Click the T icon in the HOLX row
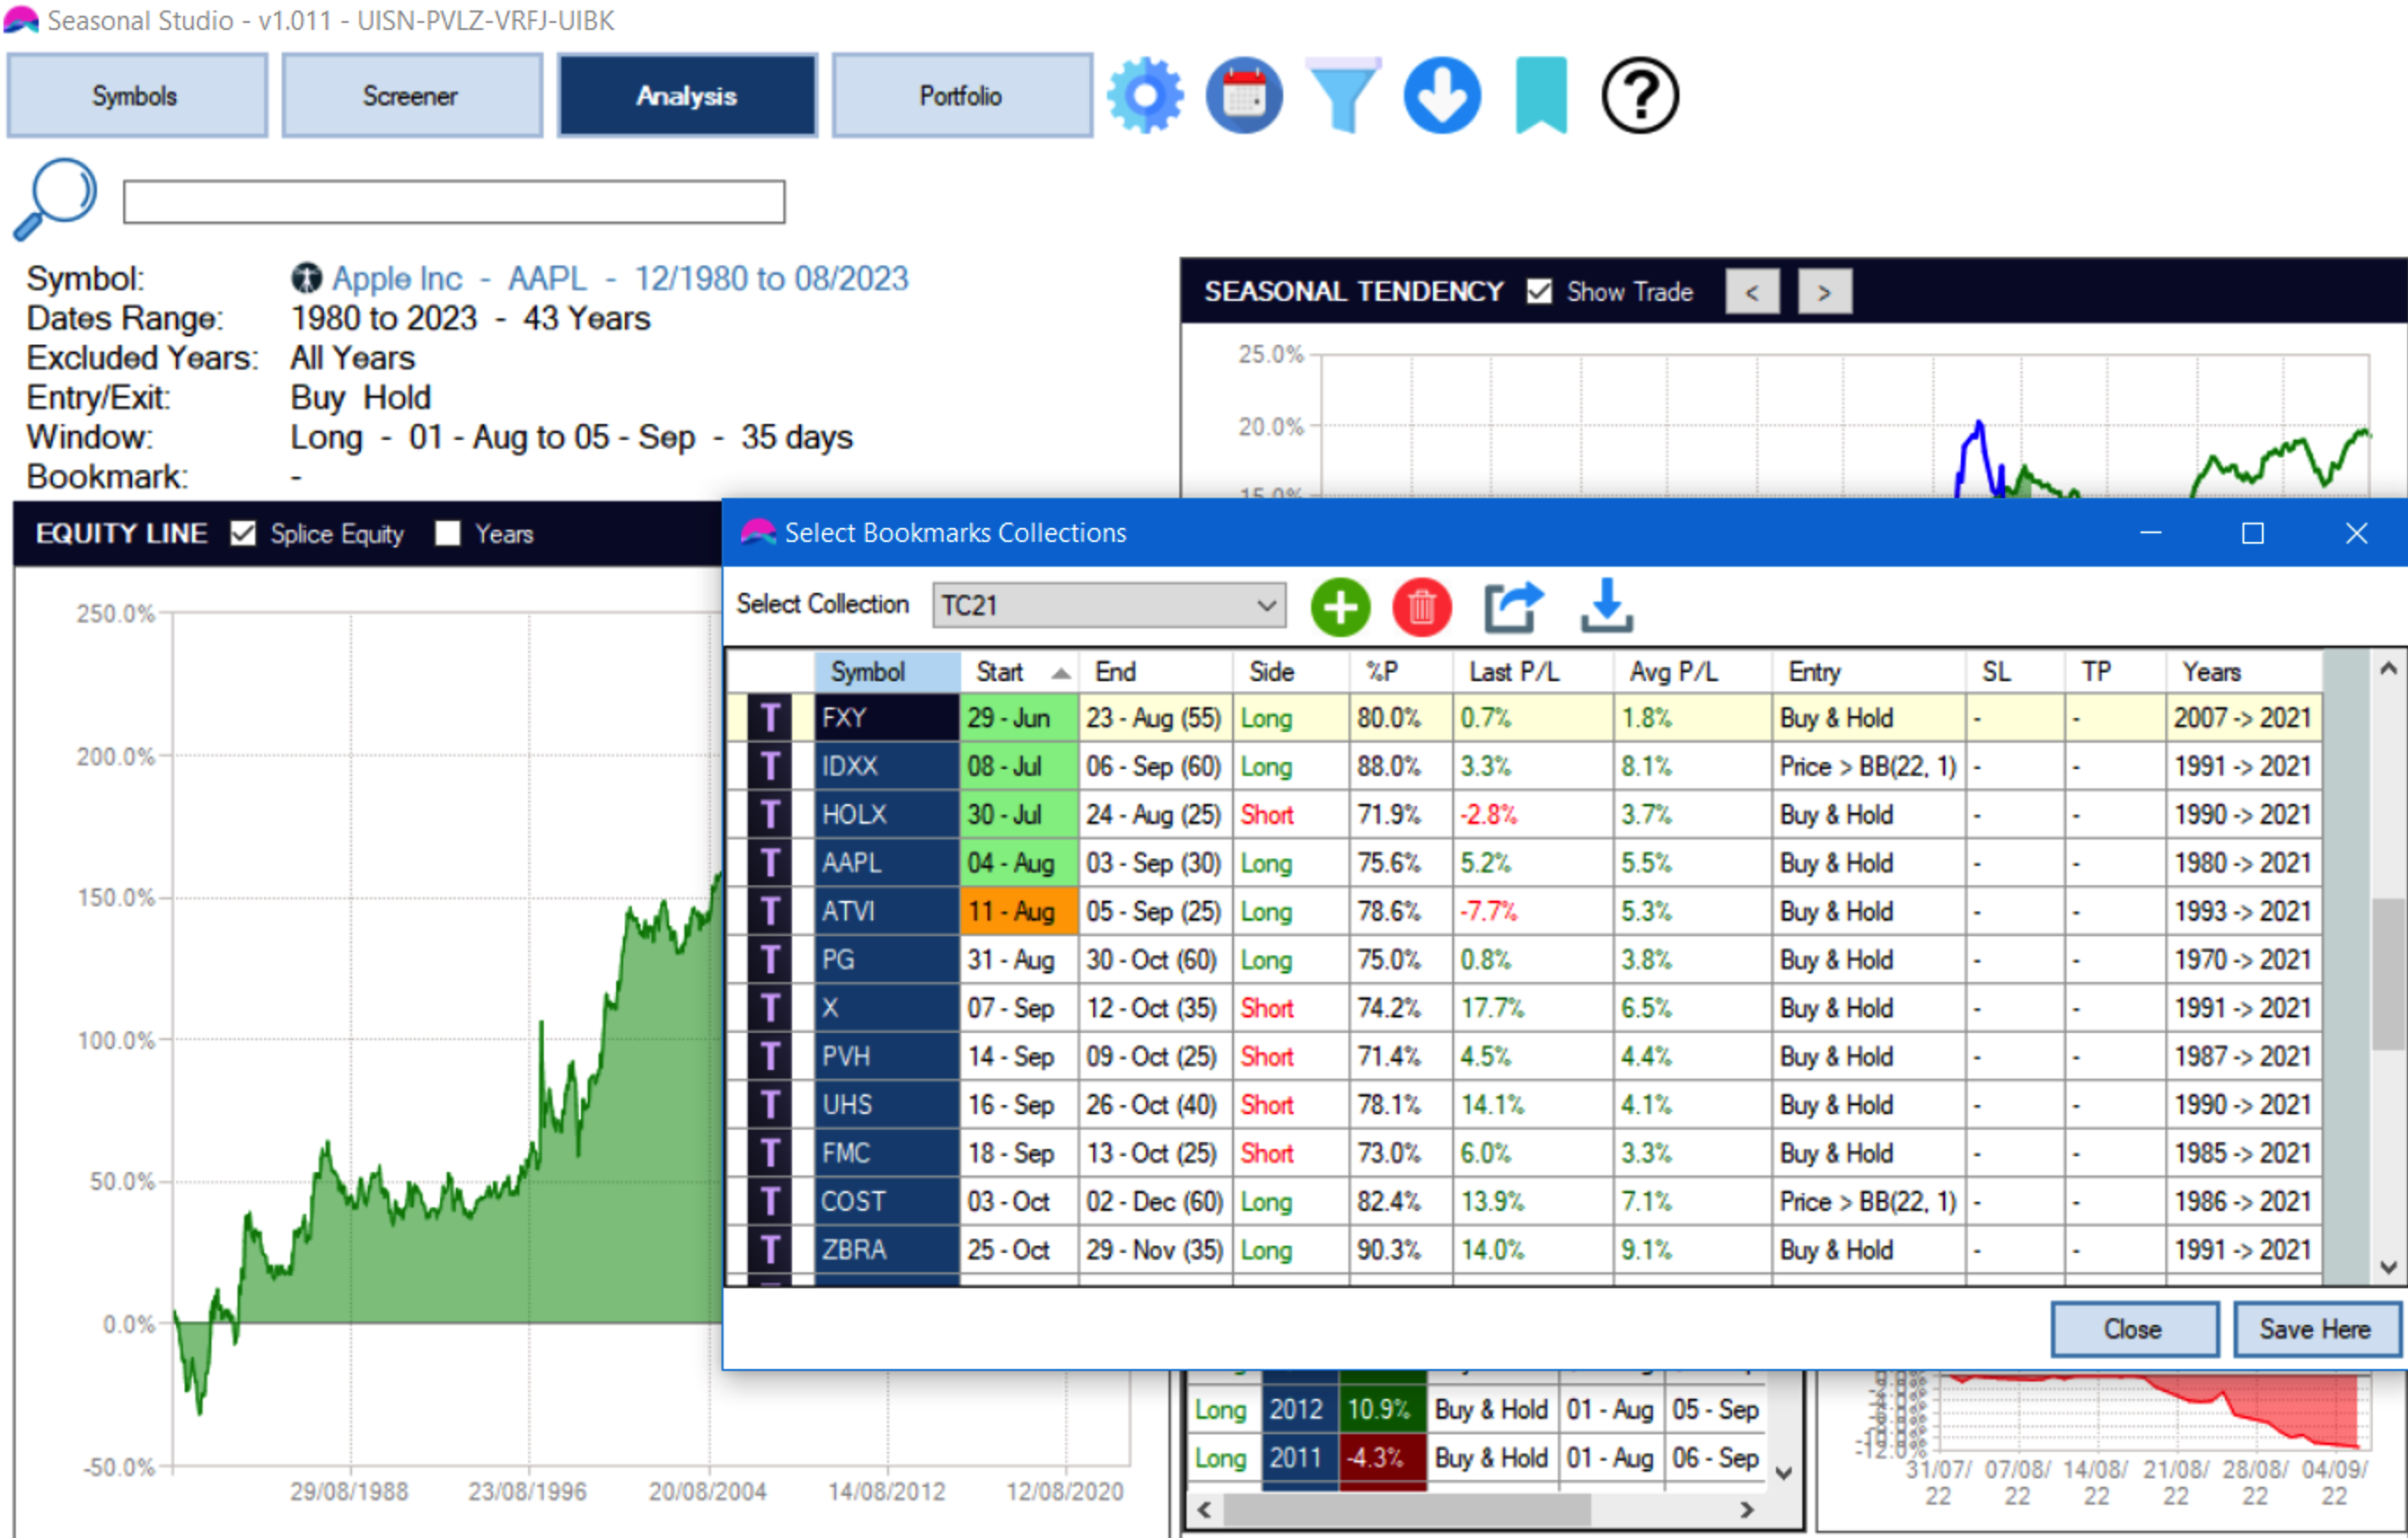Viewport: 2408px width, 1538px height. (x=769, y=815)
